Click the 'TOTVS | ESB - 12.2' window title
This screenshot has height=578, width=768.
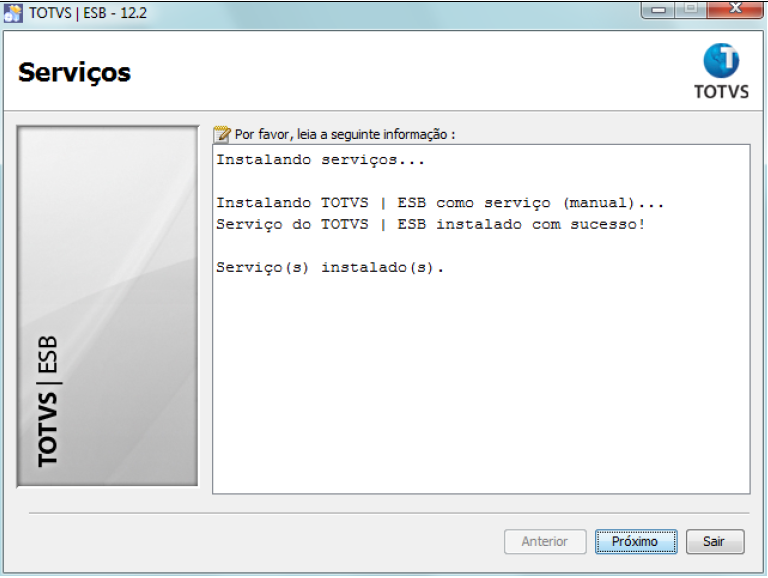coord(88,13)
